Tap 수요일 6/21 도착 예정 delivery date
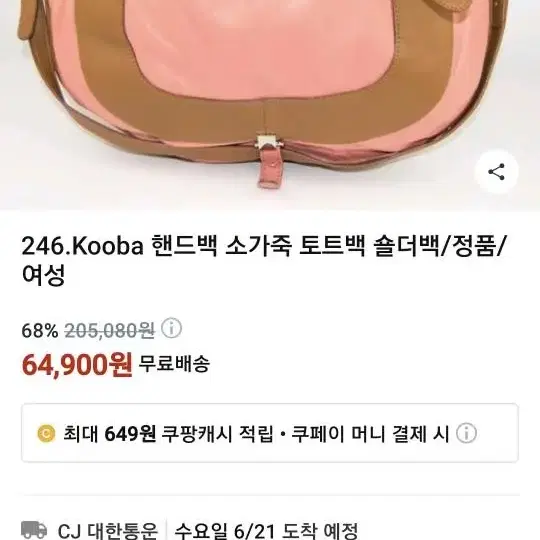 pyautogui.click(x=266, y=531)
